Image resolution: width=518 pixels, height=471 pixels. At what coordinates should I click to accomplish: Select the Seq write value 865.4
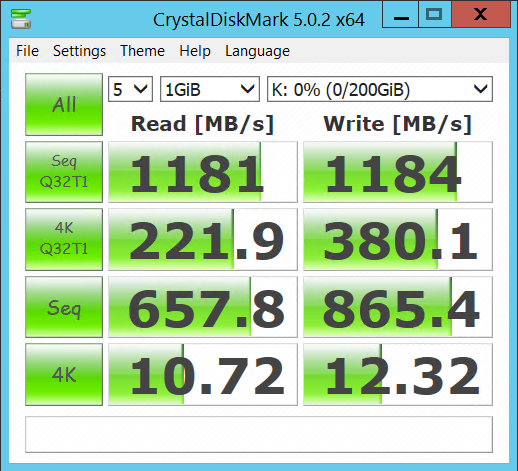point(398,307)
